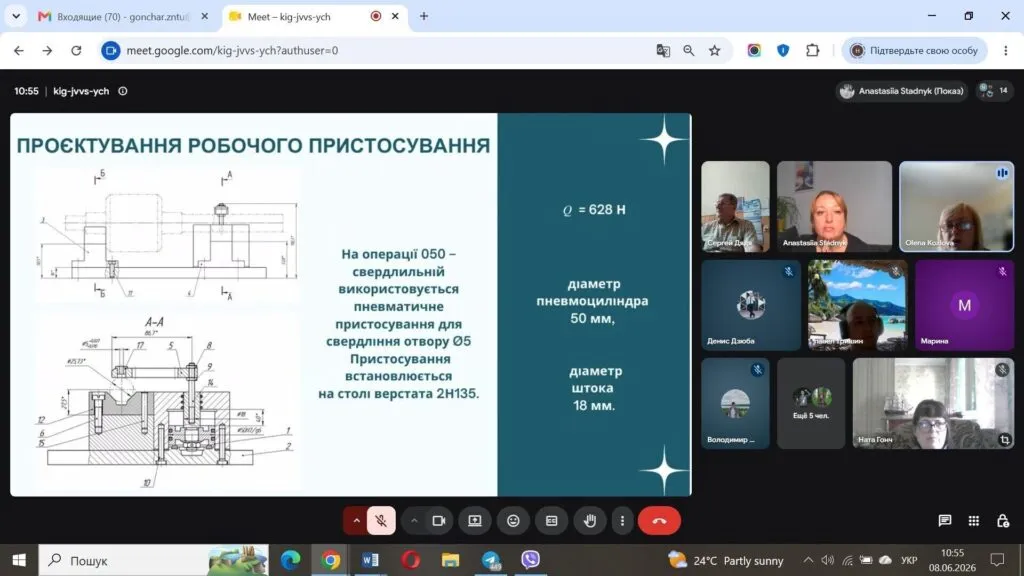Click Anastasiia Stadnyk presentation indicator
The height and width of the screenshot is (576, 1024).
(x=902, y=91)
